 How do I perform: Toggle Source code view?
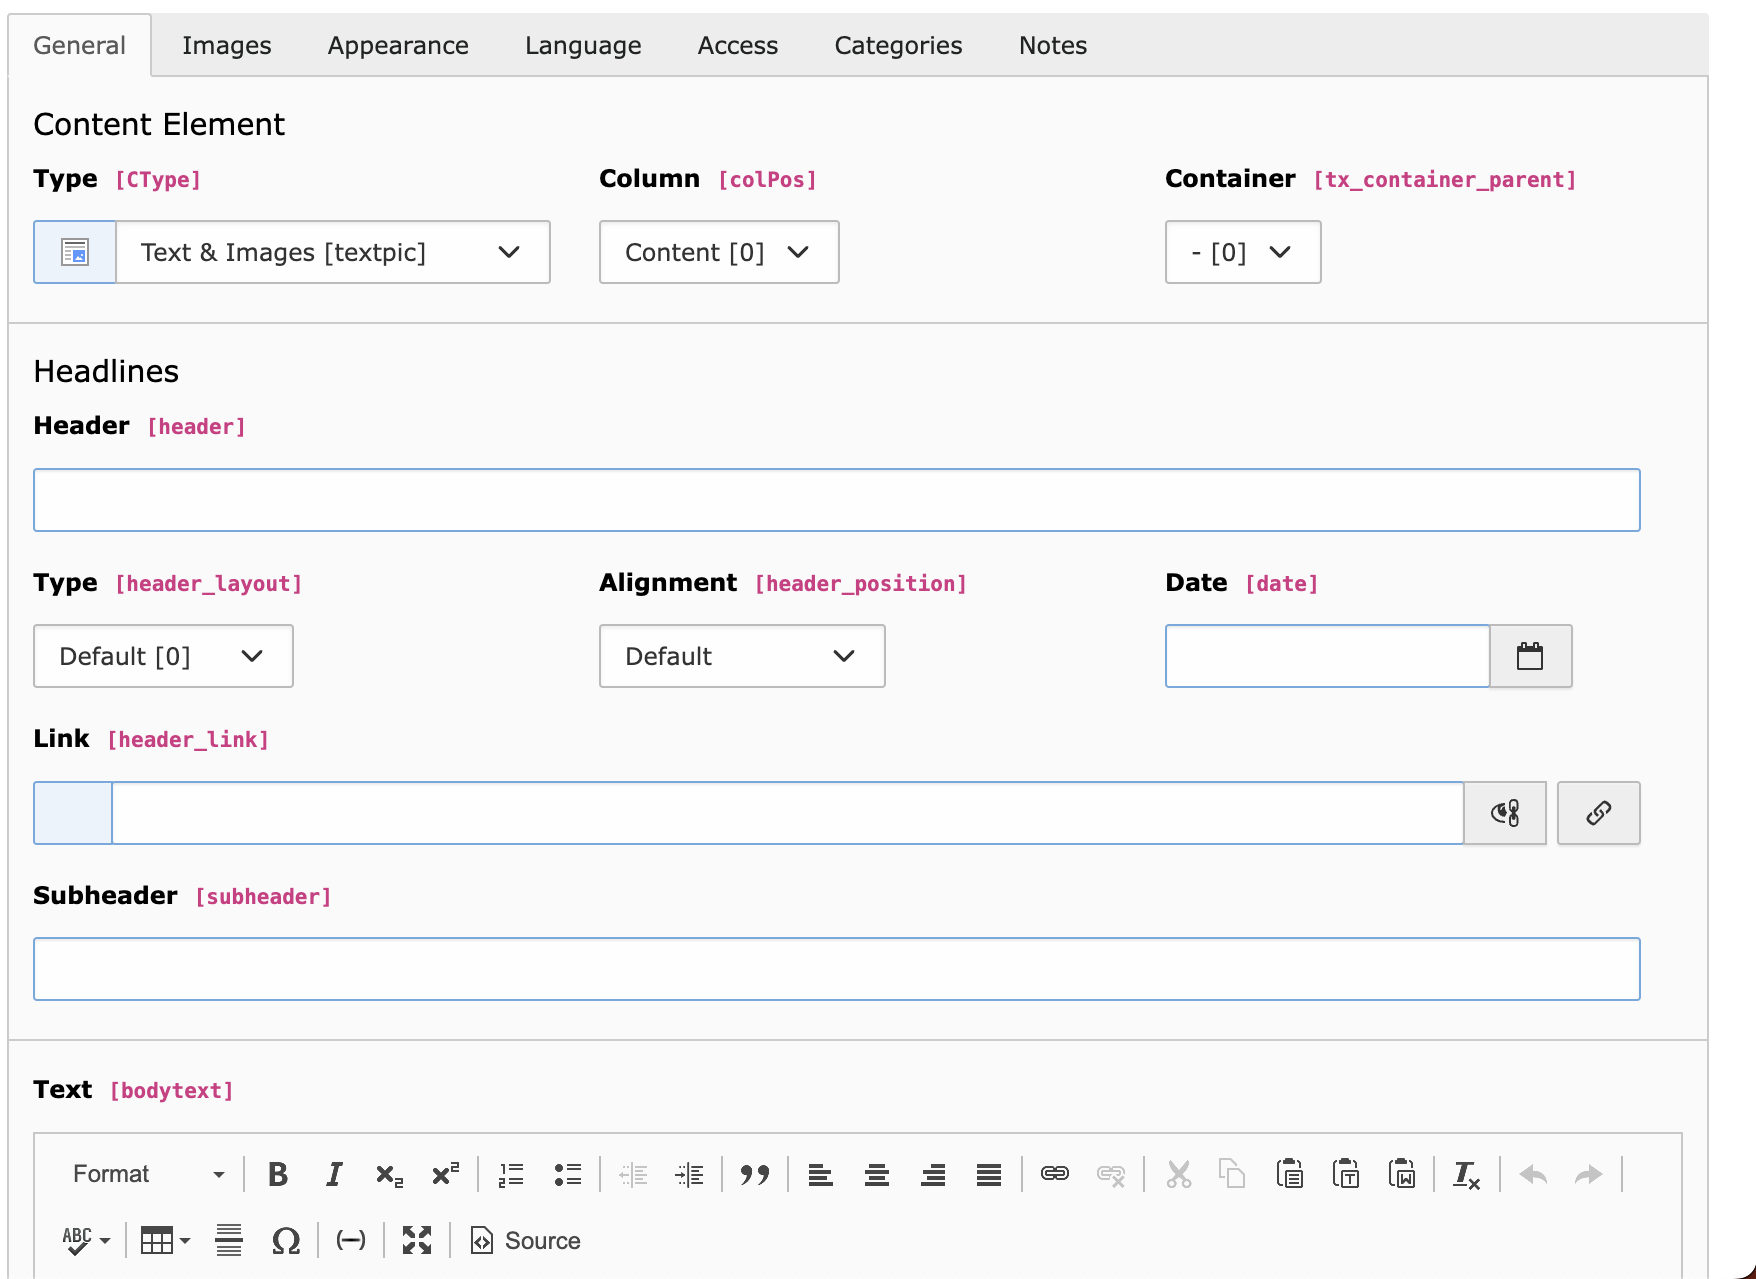coord(526,1241)
